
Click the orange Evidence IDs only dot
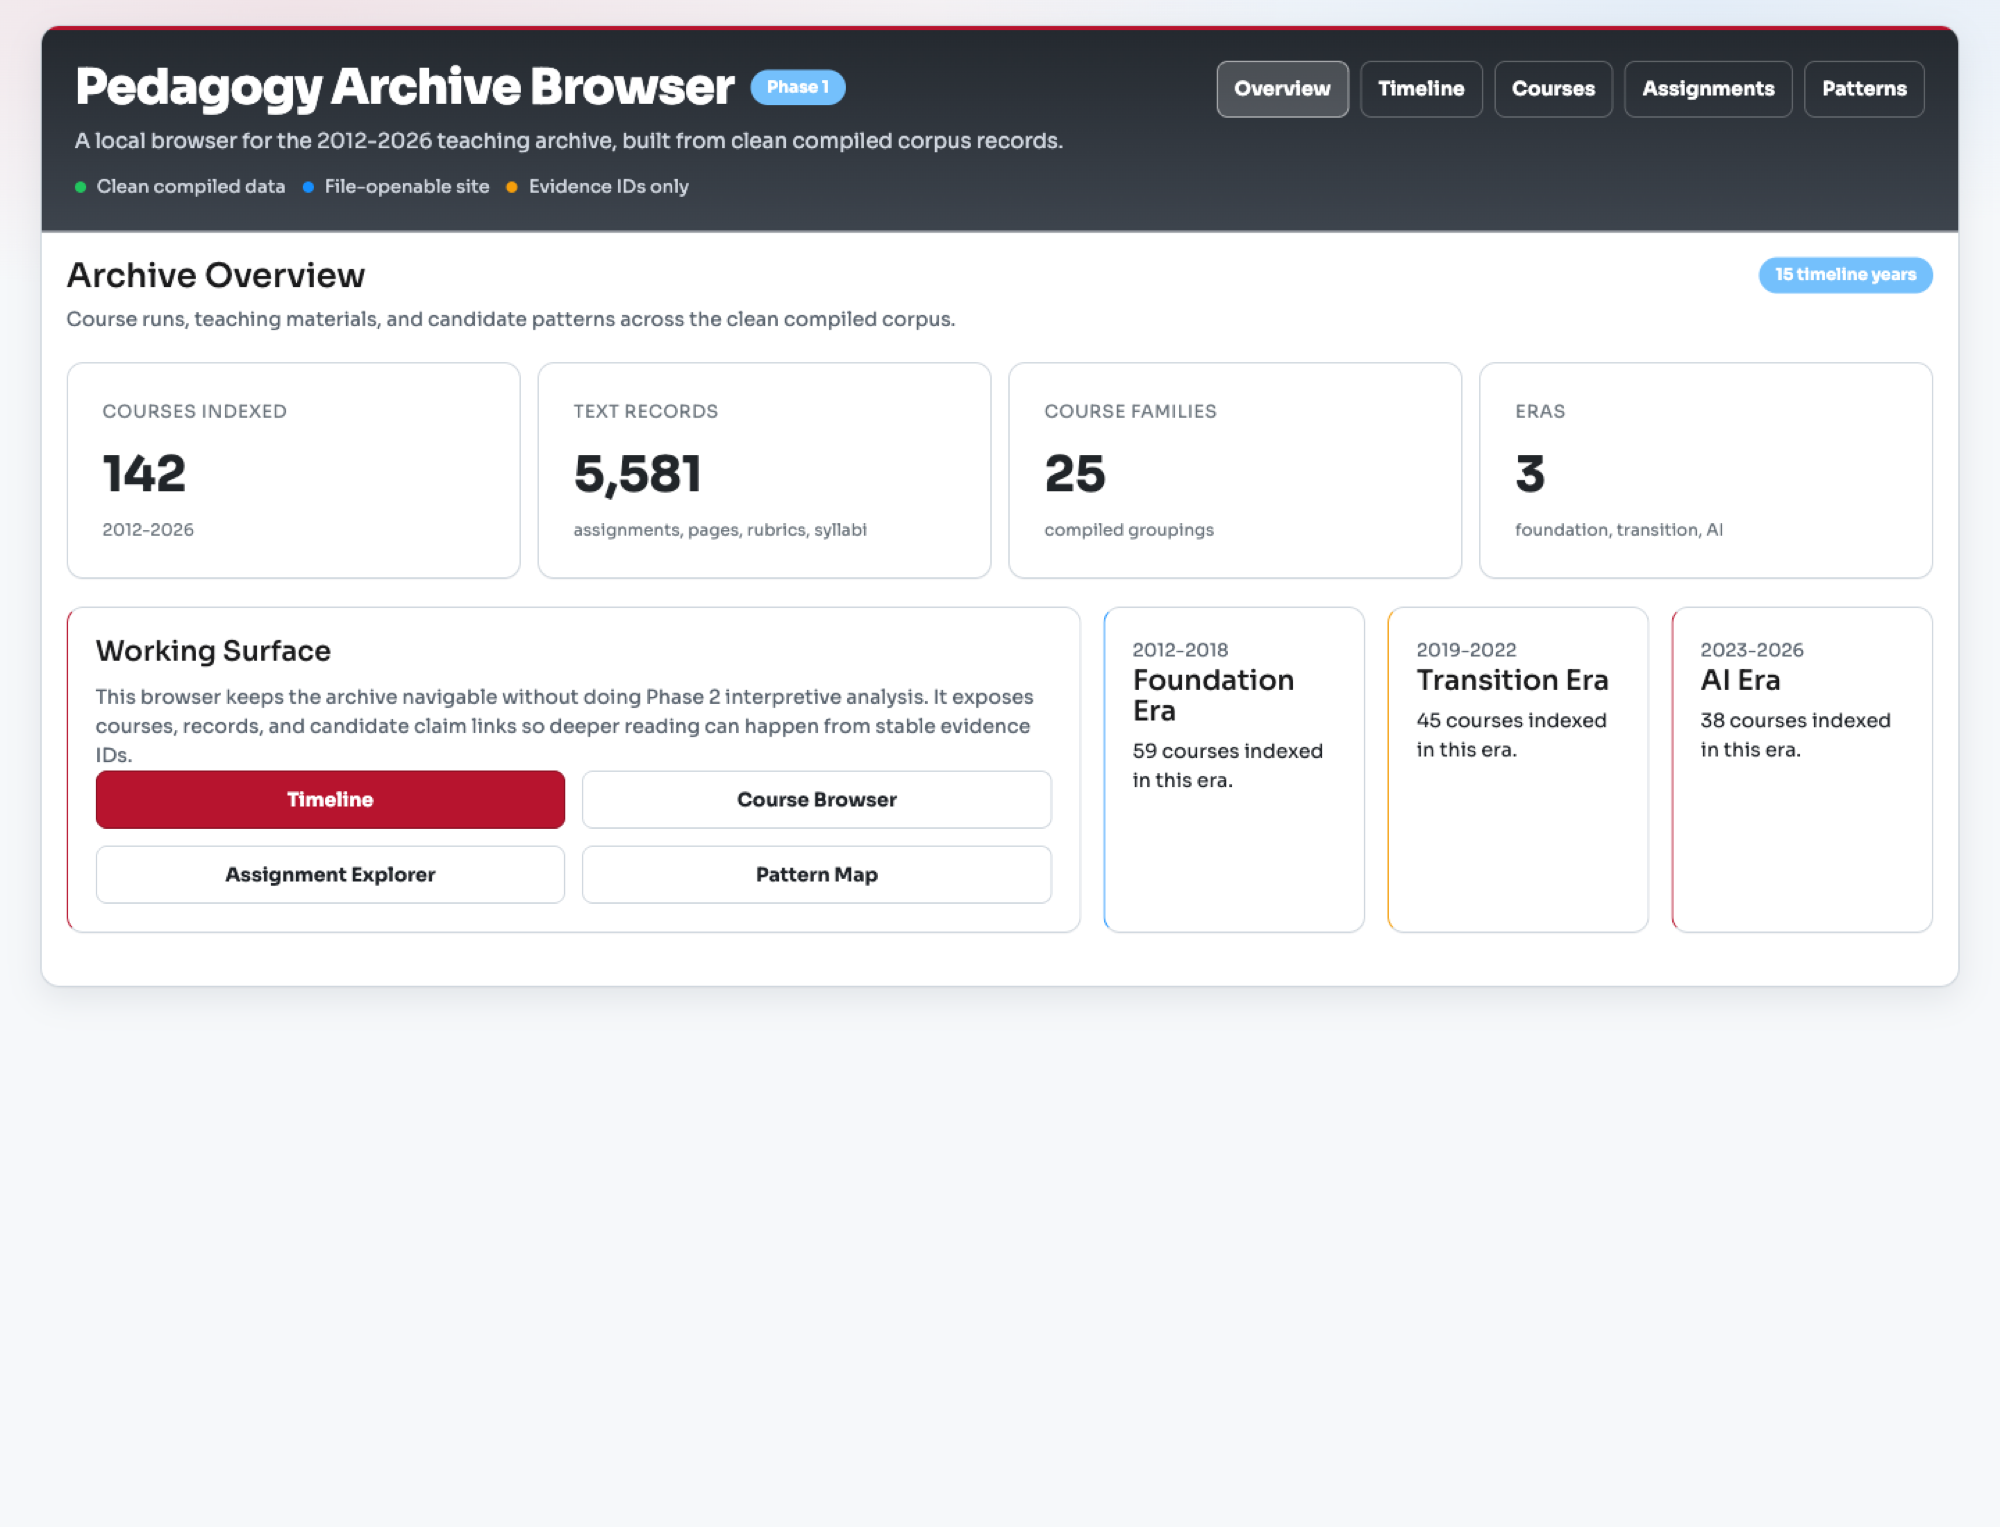pos(512,187)
